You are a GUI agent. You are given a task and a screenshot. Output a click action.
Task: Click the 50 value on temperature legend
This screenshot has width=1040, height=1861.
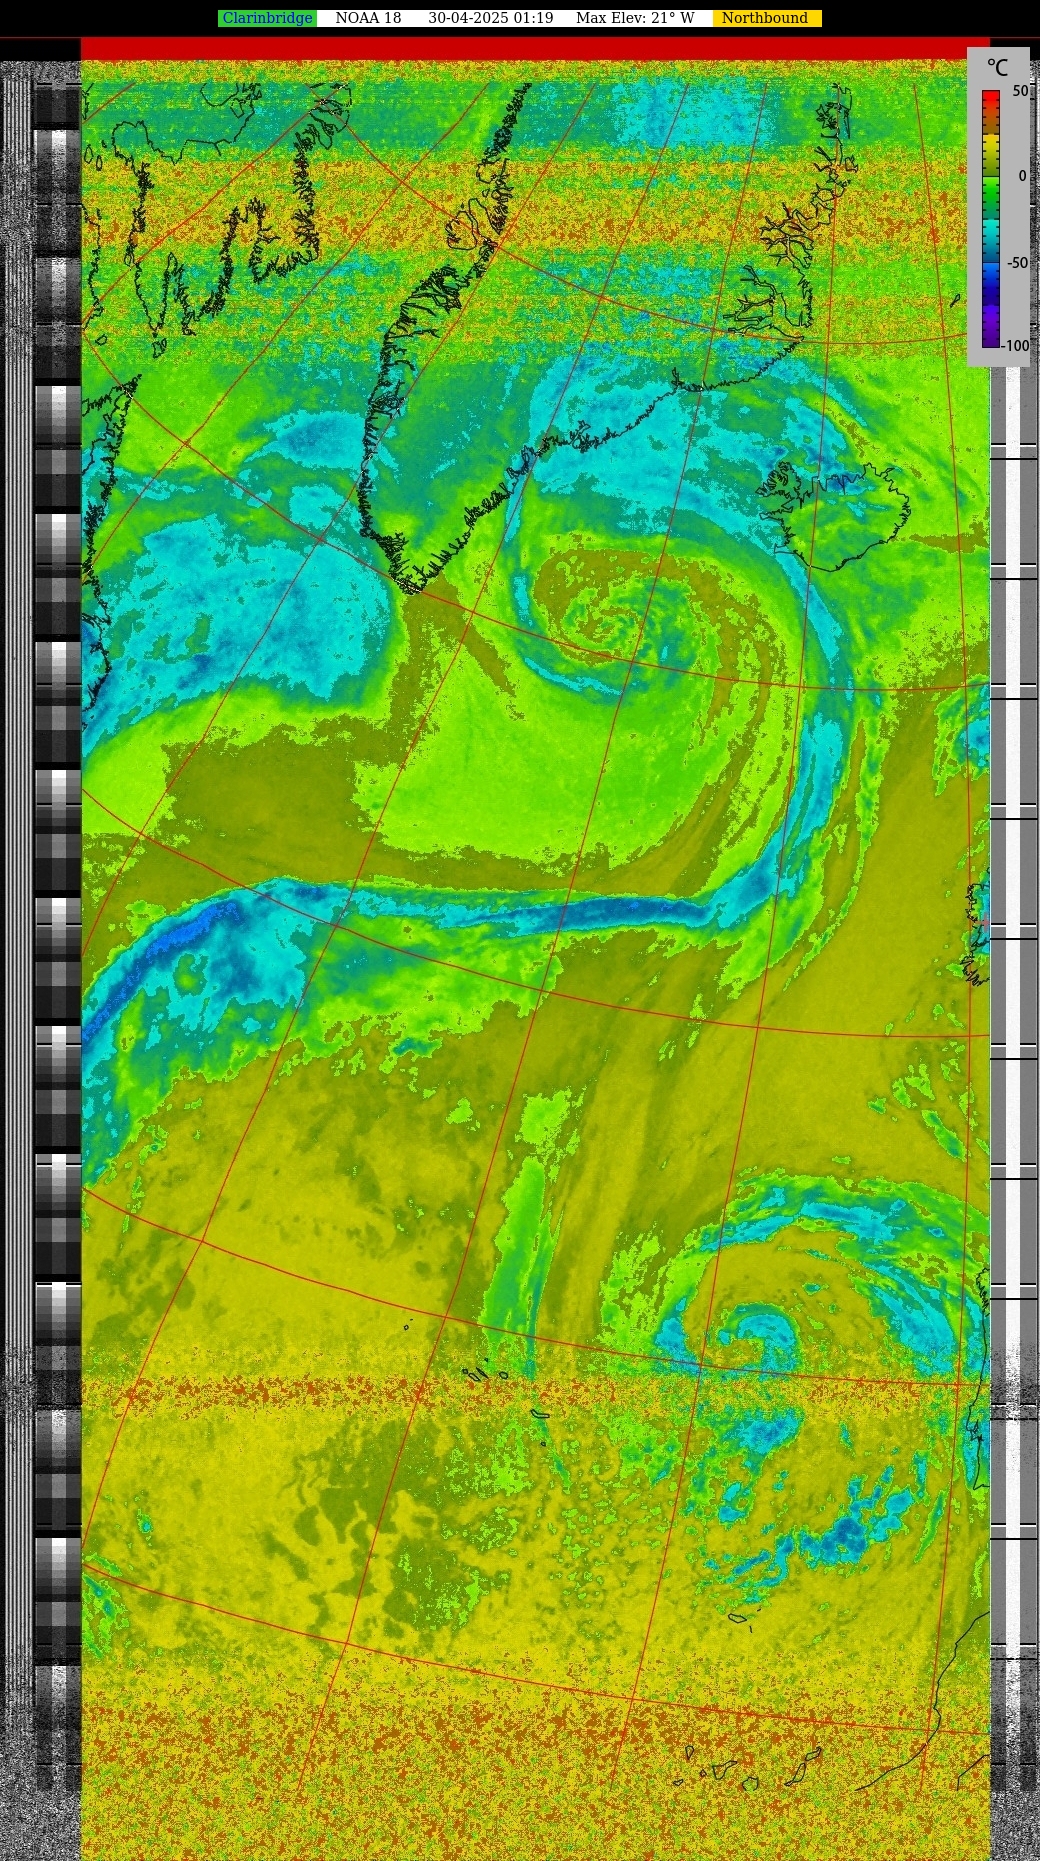pos(1019,91)
